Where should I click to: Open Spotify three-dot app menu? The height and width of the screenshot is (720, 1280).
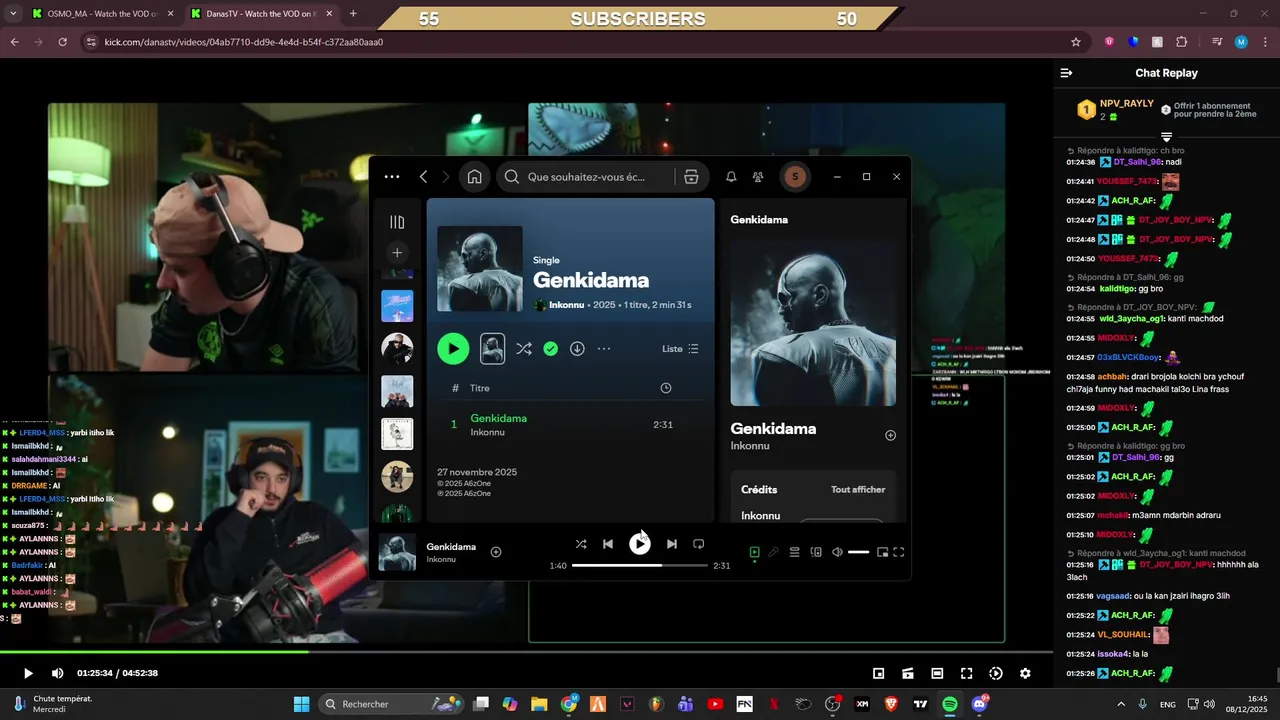[392, 177]
